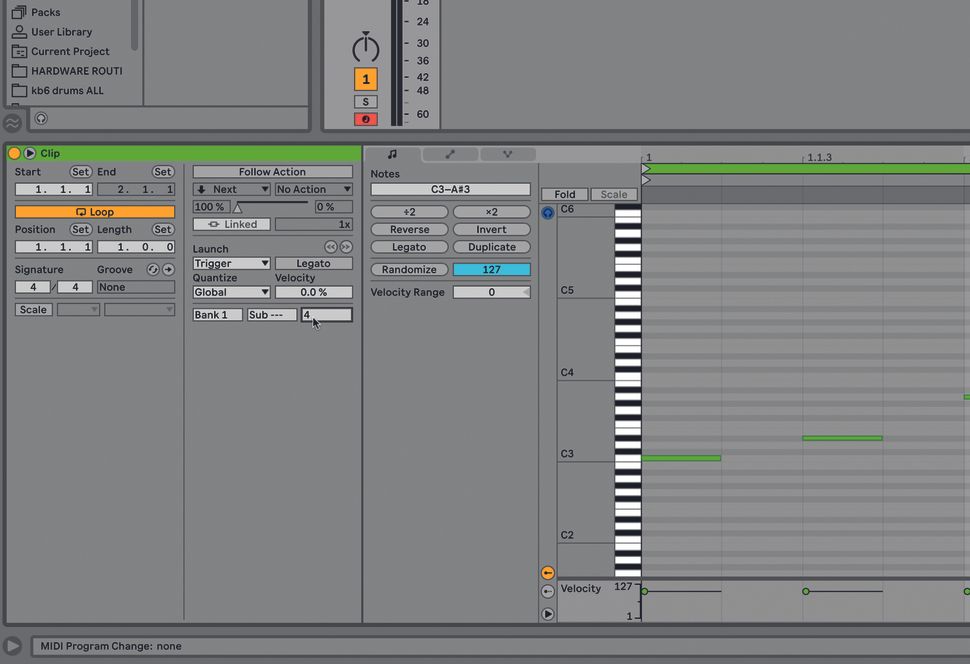Open the Follow Action 'Next' dropdown
970x664 pixels.
tap(231, 188)
